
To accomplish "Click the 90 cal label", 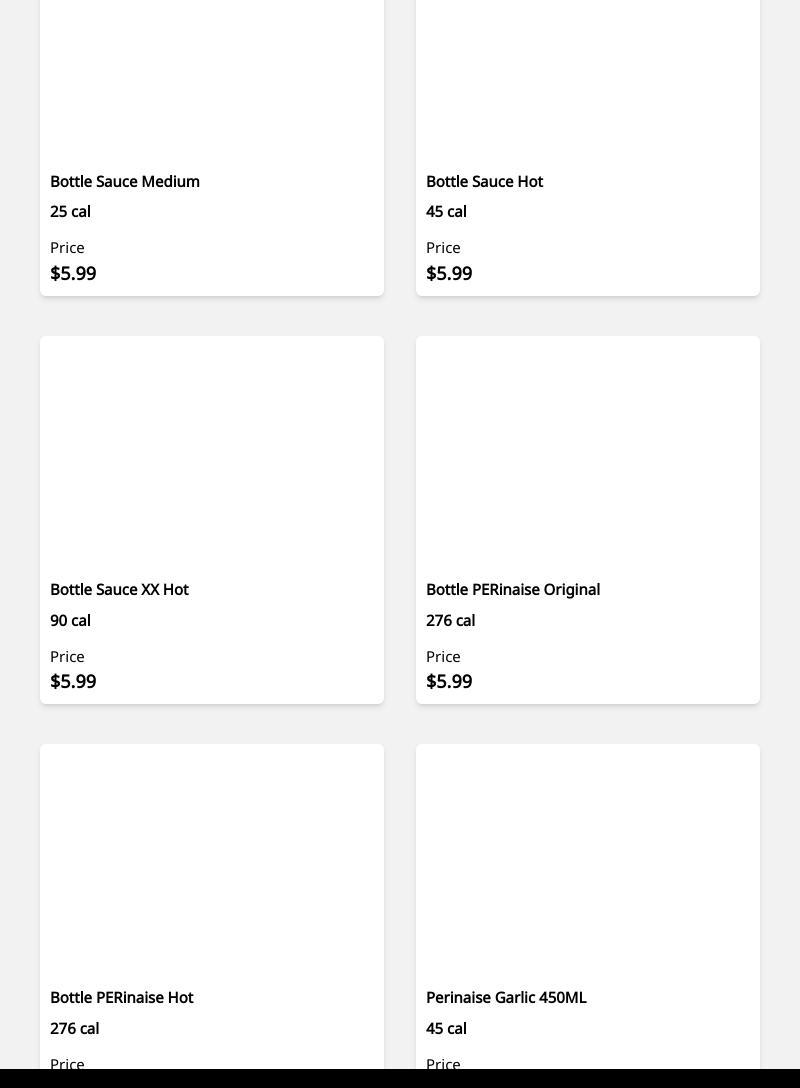I will click(x=70, y=620).
